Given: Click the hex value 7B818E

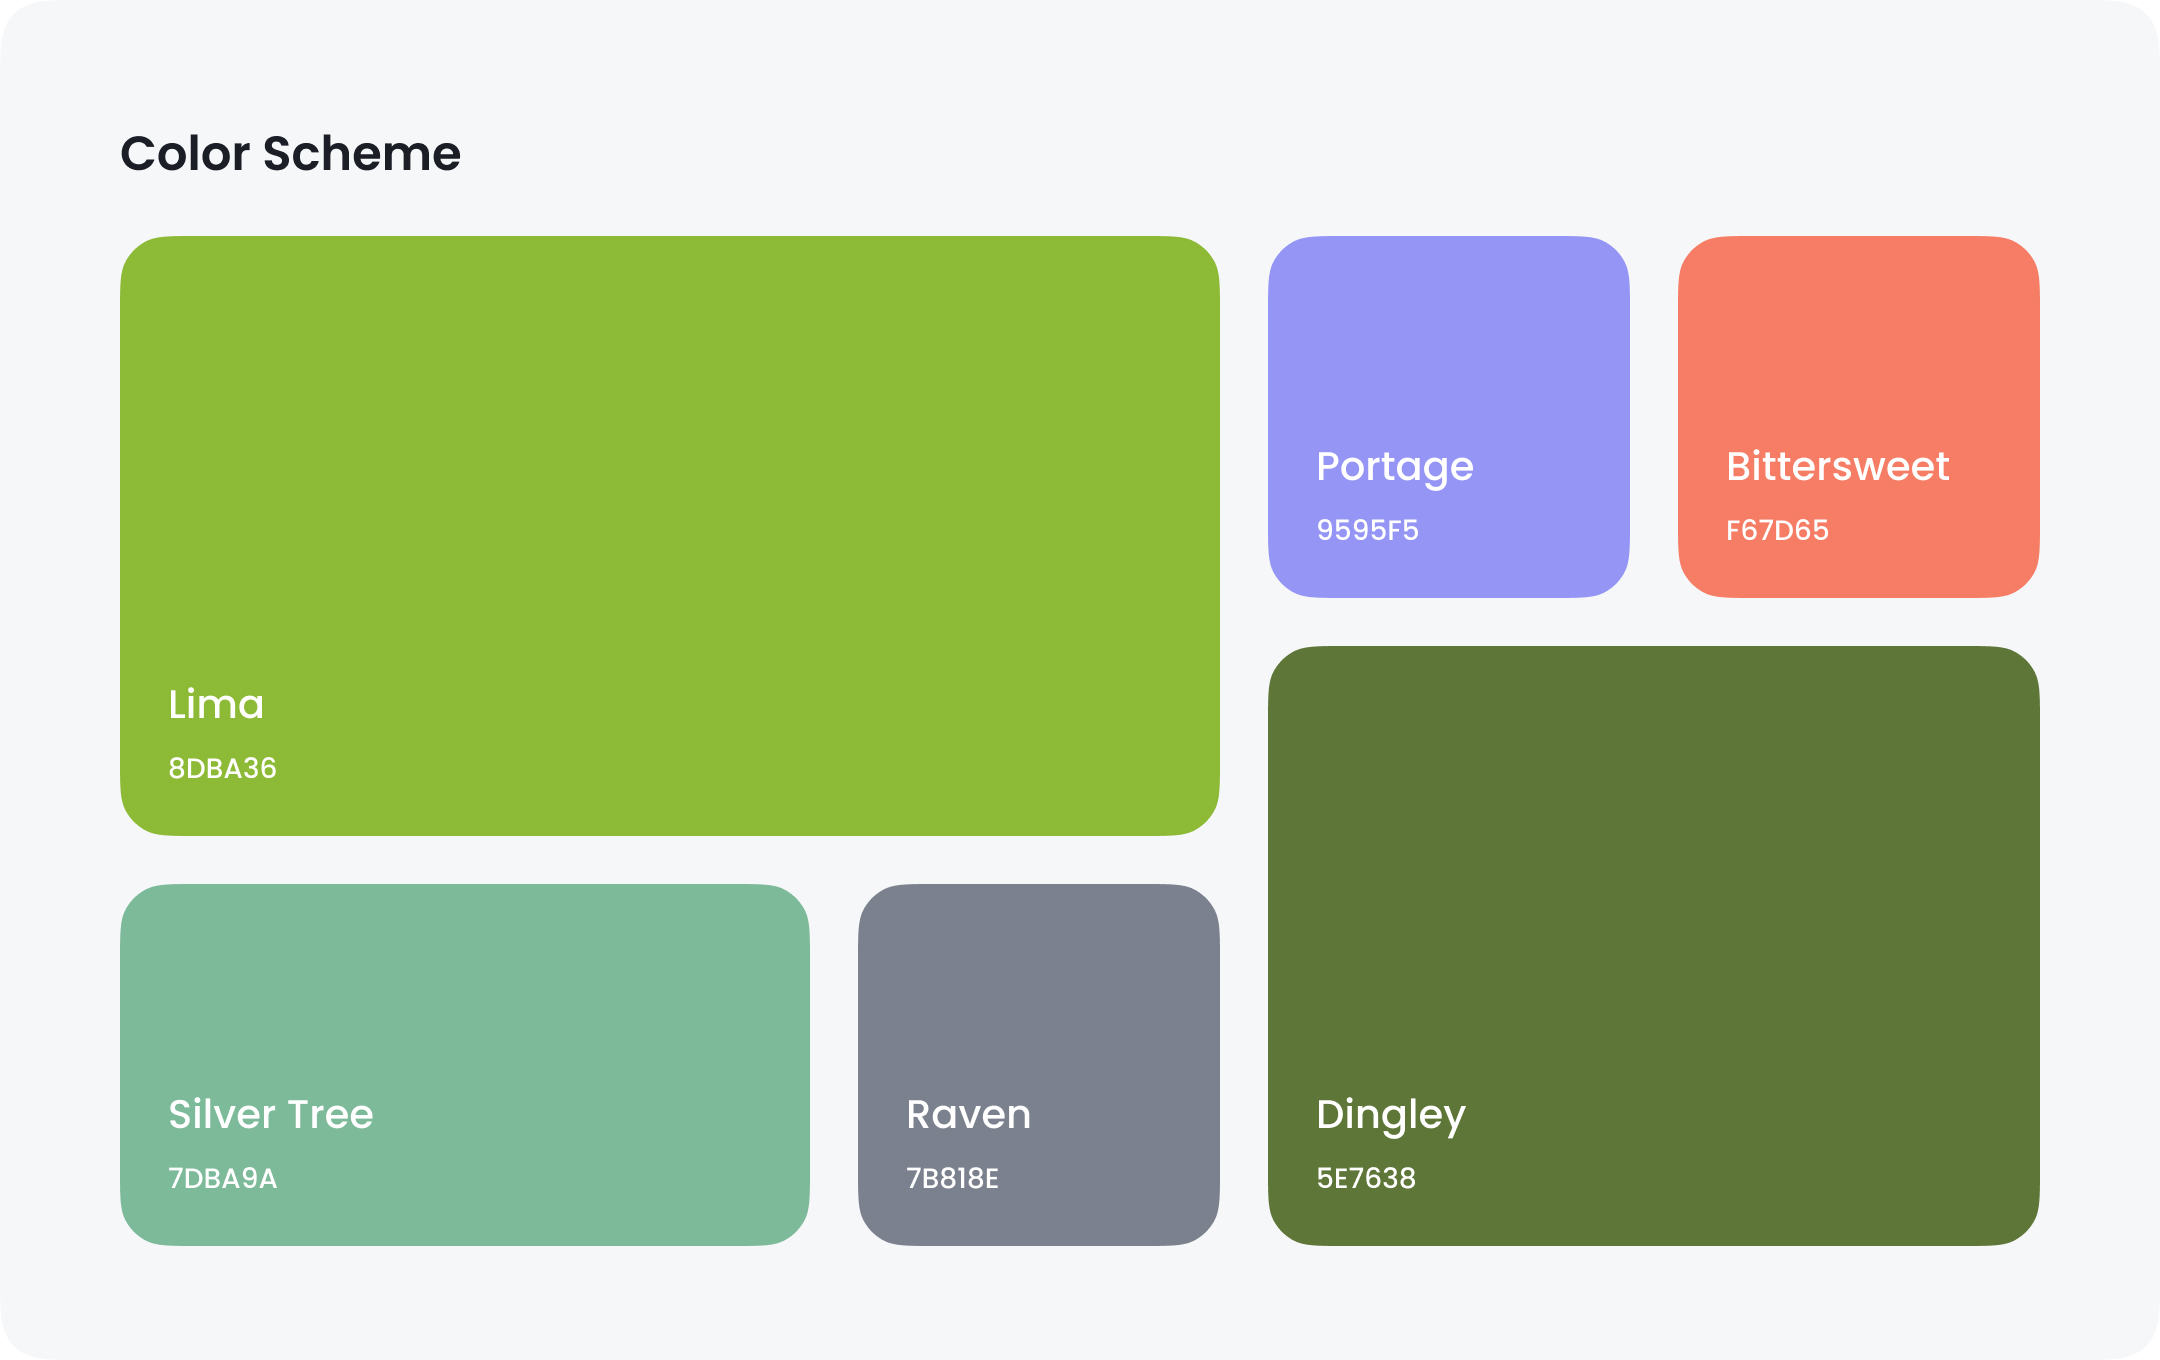Looking at the screenshot, I should (x=952, y=1178).
